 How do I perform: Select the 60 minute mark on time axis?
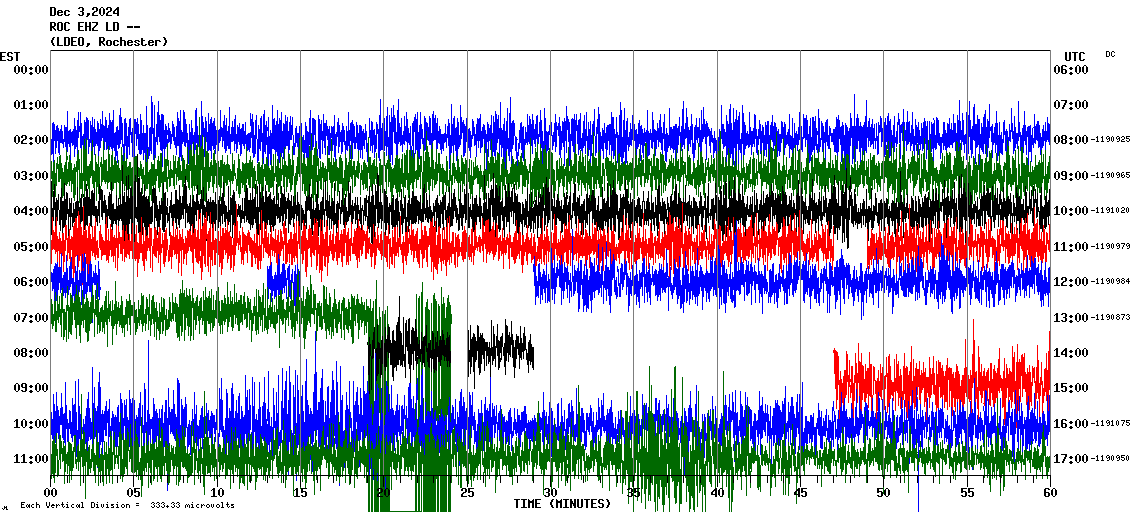click(1049, 493)
